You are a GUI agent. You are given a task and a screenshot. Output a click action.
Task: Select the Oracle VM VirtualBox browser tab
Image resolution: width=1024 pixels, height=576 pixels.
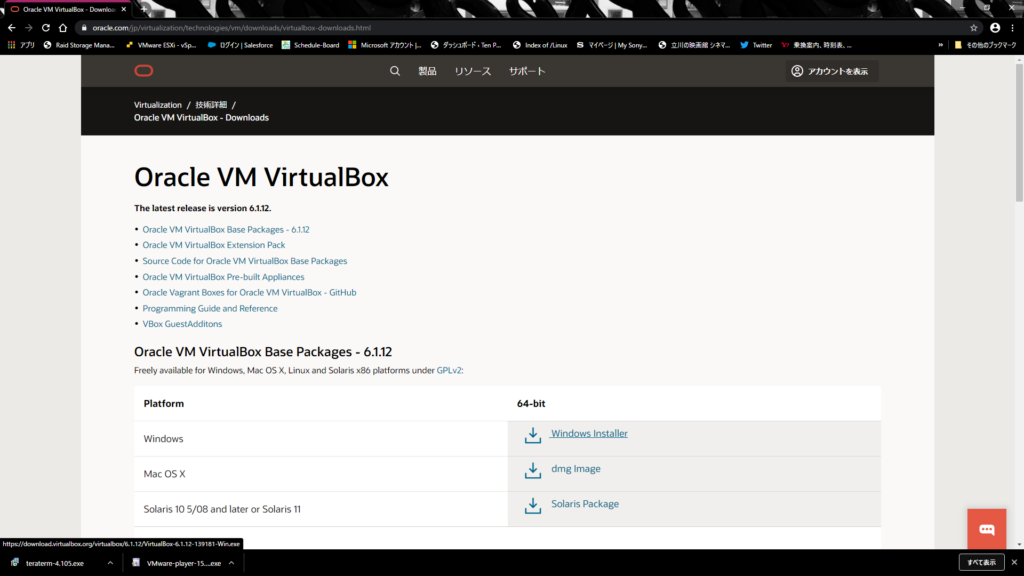pyautogui.click(x=68, y=9)
